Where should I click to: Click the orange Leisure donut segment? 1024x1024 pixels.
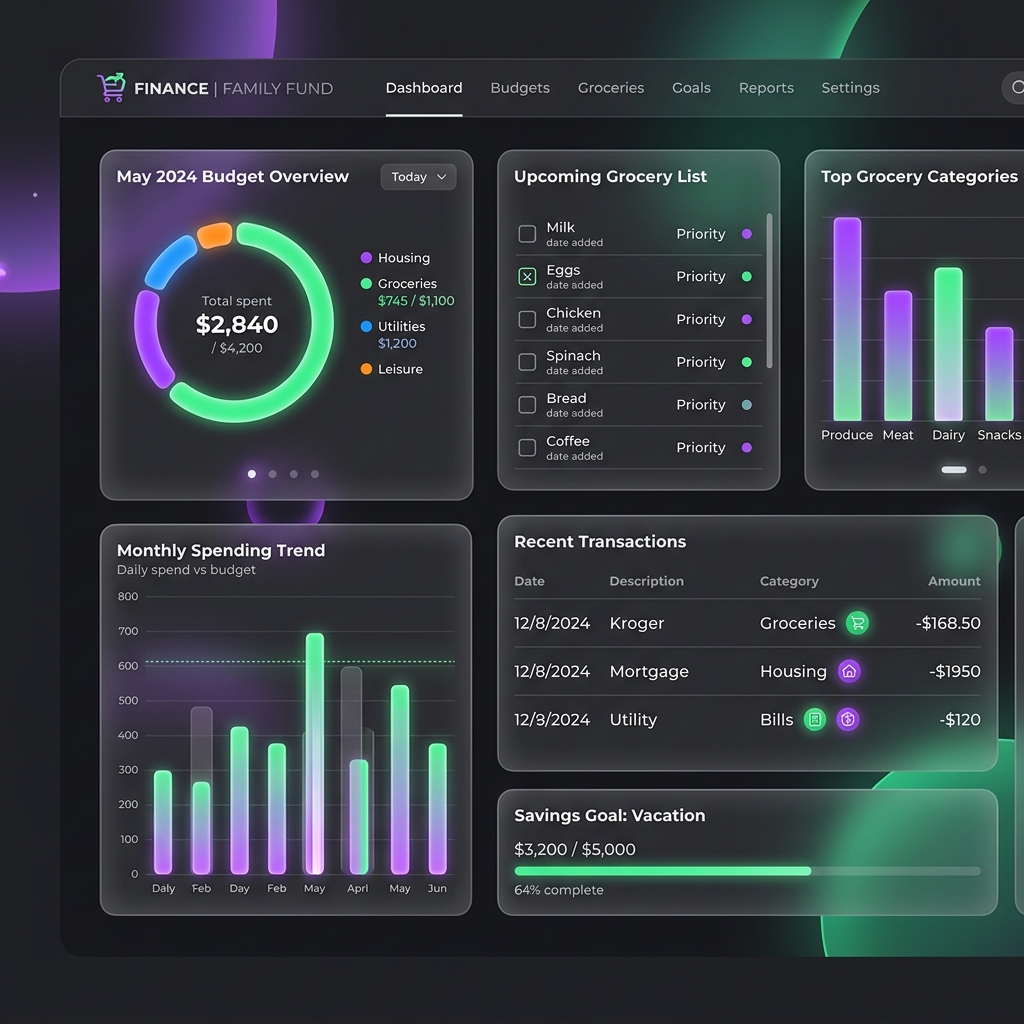coord(215,235)
